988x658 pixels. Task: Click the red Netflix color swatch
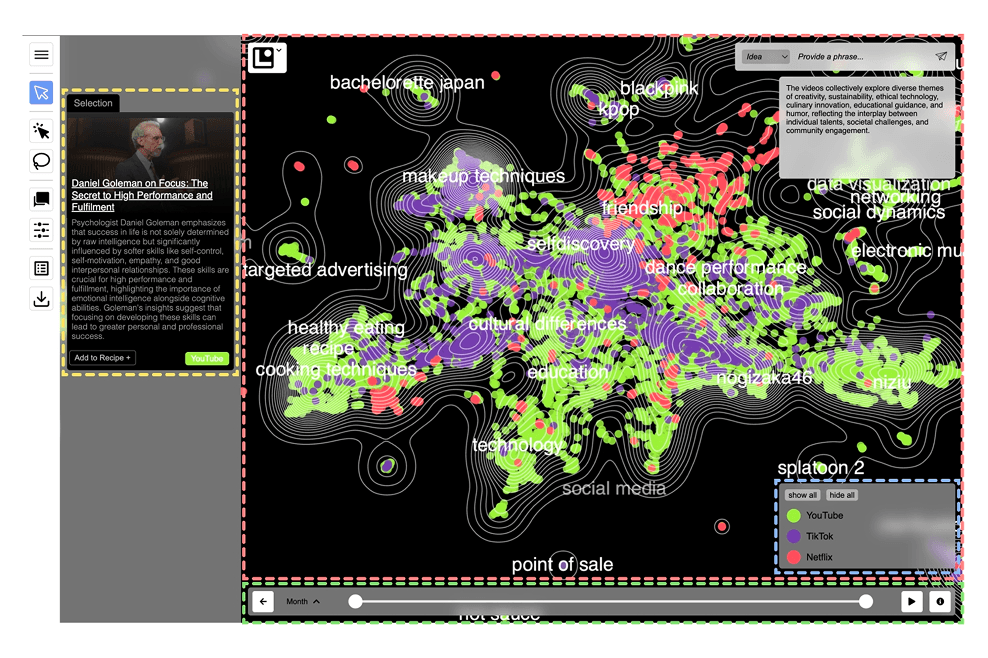(x=794, y=557)
